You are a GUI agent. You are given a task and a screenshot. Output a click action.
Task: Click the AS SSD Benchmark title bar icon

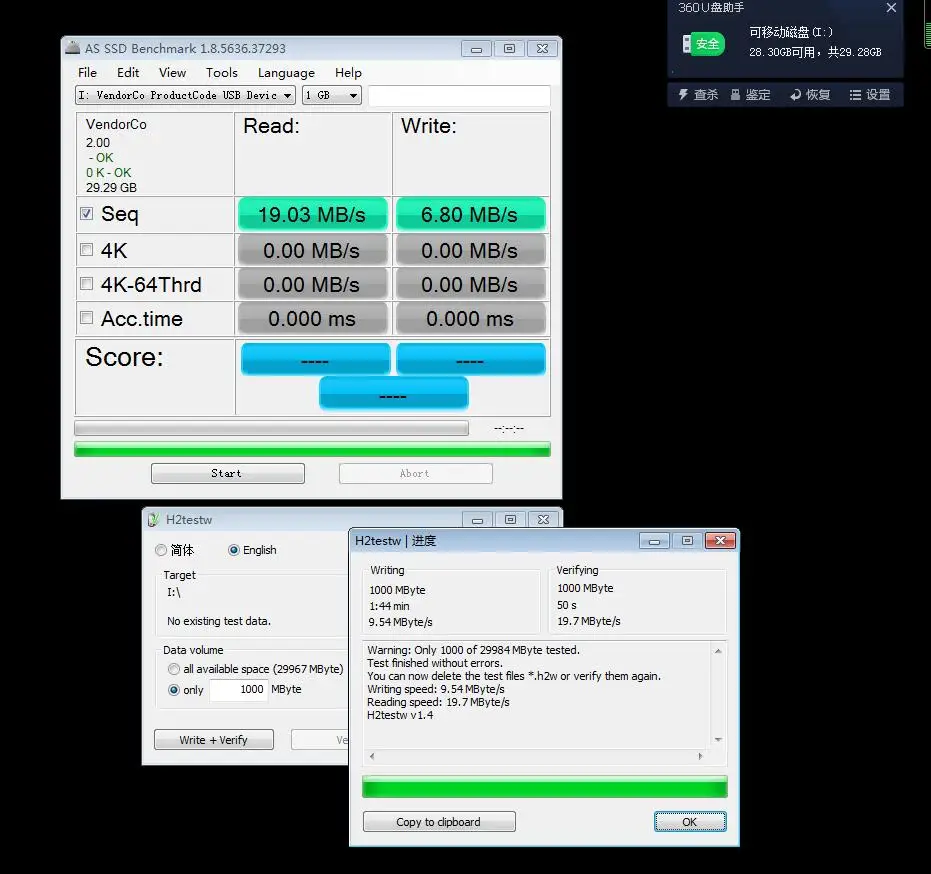(x=72, y=48)
